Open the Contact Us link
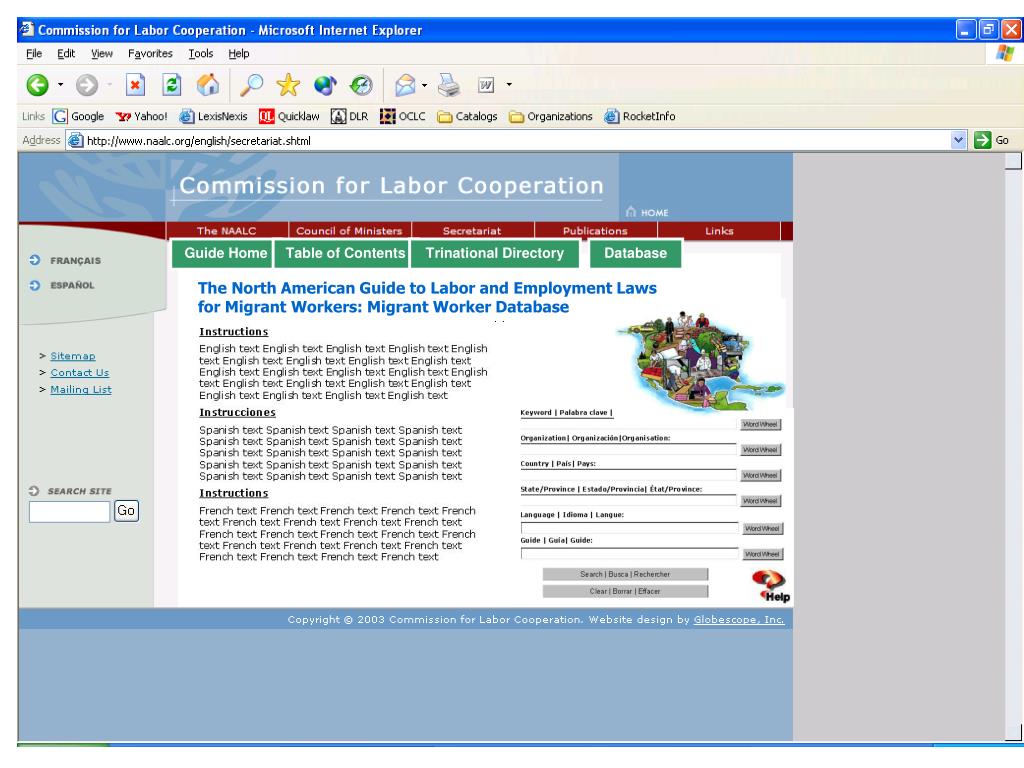1024x768 pixels. 80,372
